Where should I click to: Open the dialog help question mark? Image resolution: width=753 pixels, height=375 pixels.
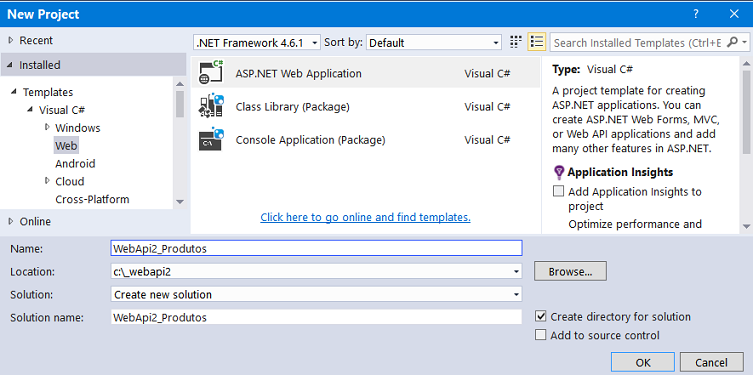pyautogui.click(x=696, y=14)
